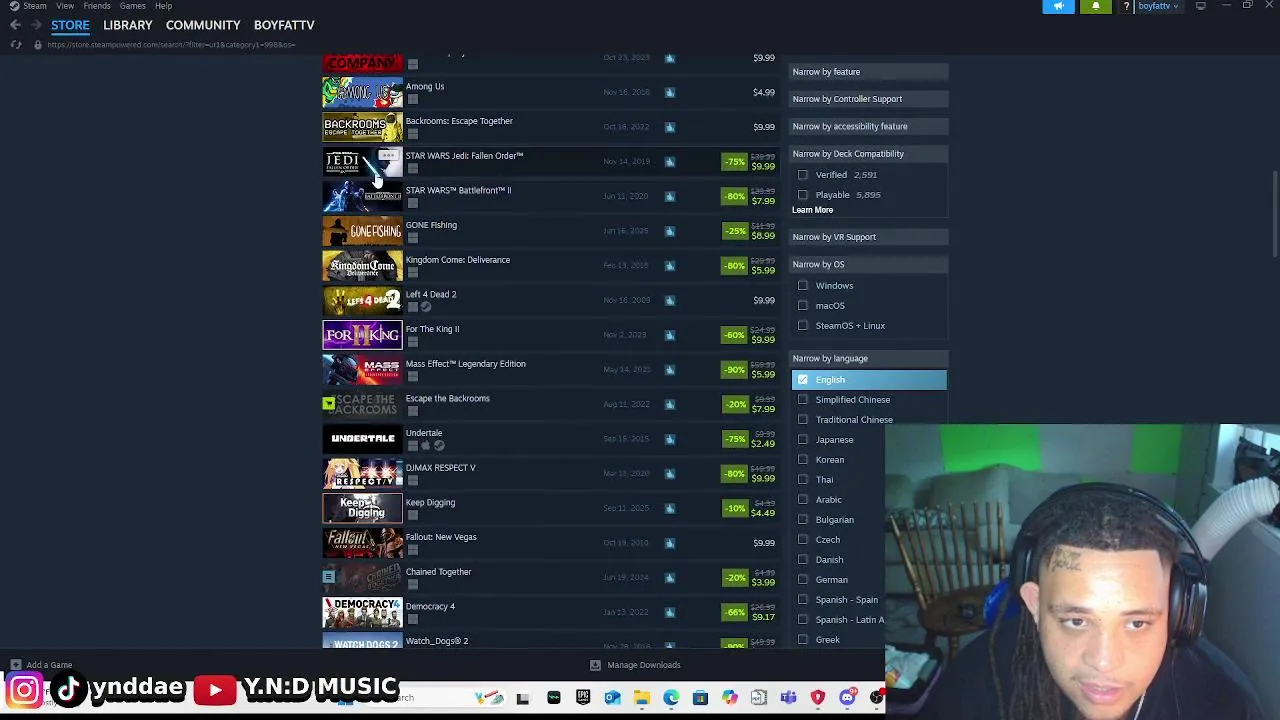Click the Kingdom Come: Deliverance thumbnail
1280x720 pixels.
coord(362,265)
